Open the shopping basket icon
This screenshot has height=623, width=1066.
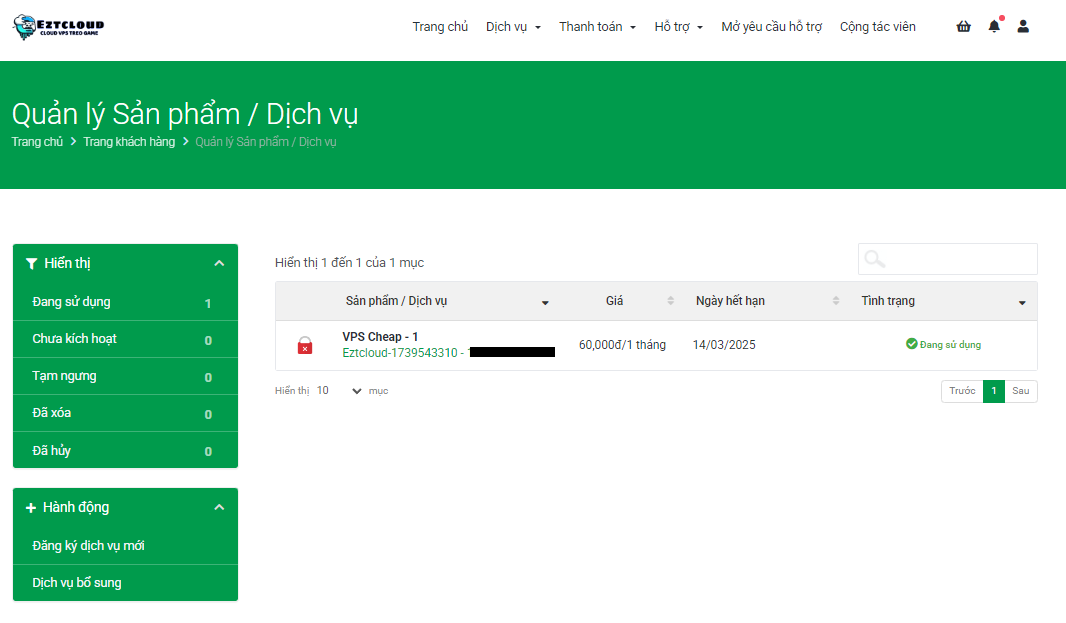tap(963, 27)
